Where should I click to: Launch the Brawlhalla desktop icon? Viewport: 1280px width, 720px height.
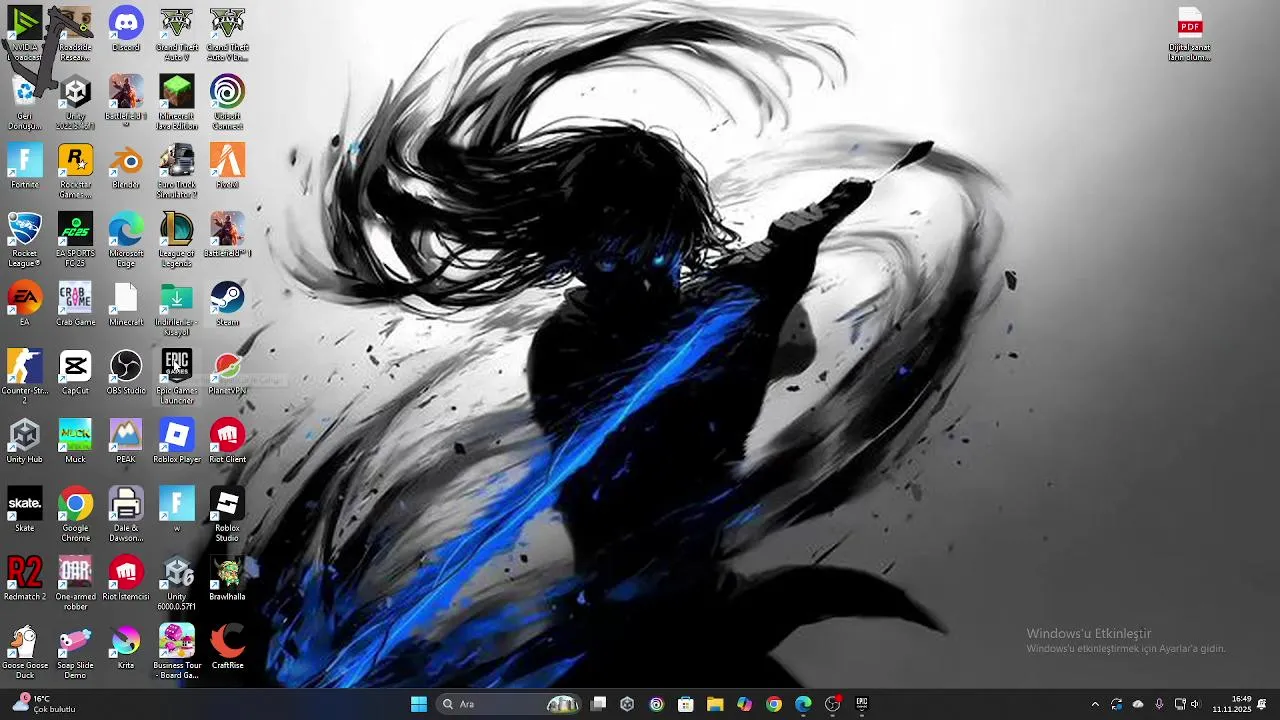(x=228, y=578)
